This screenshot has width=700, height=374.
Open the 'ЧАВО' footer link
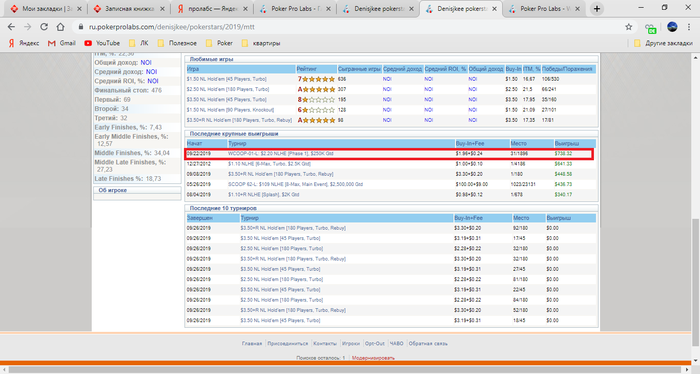coord(396,344)
